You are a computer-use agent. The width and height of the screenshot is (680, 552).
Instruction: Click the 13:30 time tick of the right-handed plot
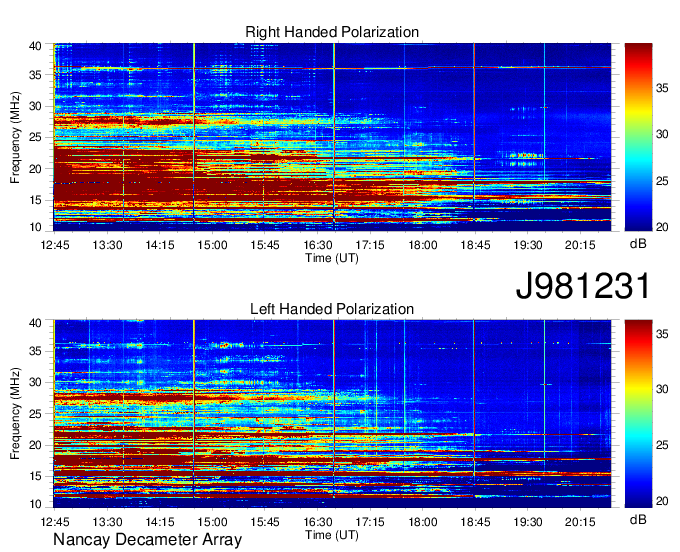(107, 245)
